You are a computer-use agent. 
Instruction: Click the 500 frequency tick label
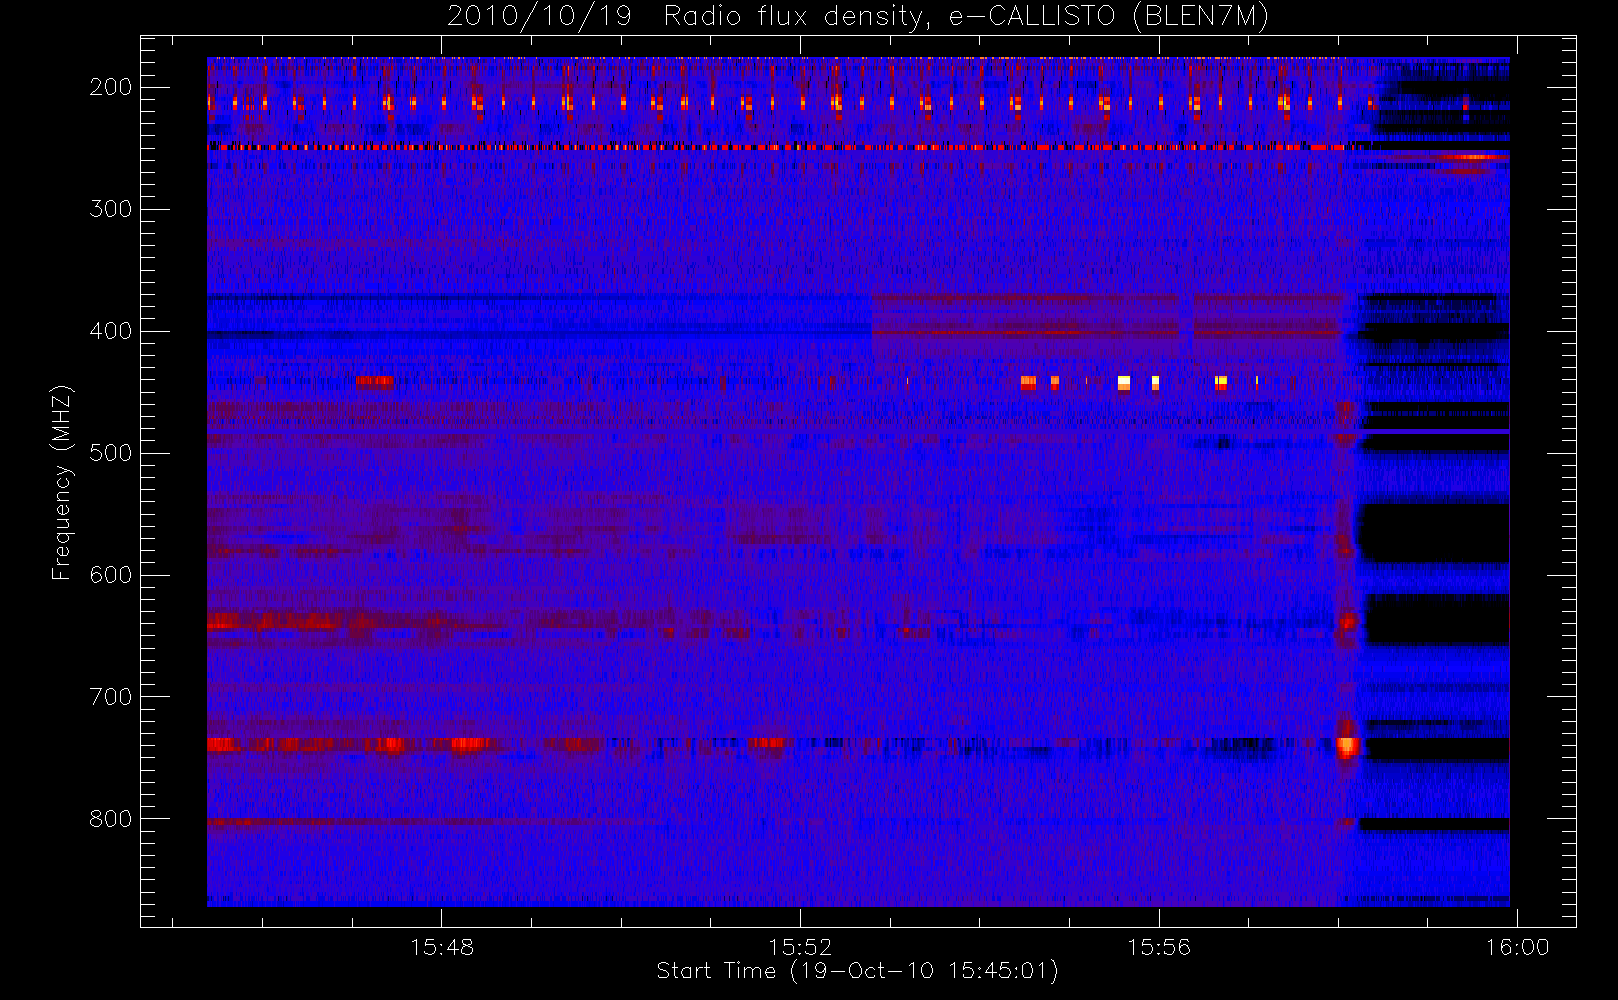coord(111,453)
